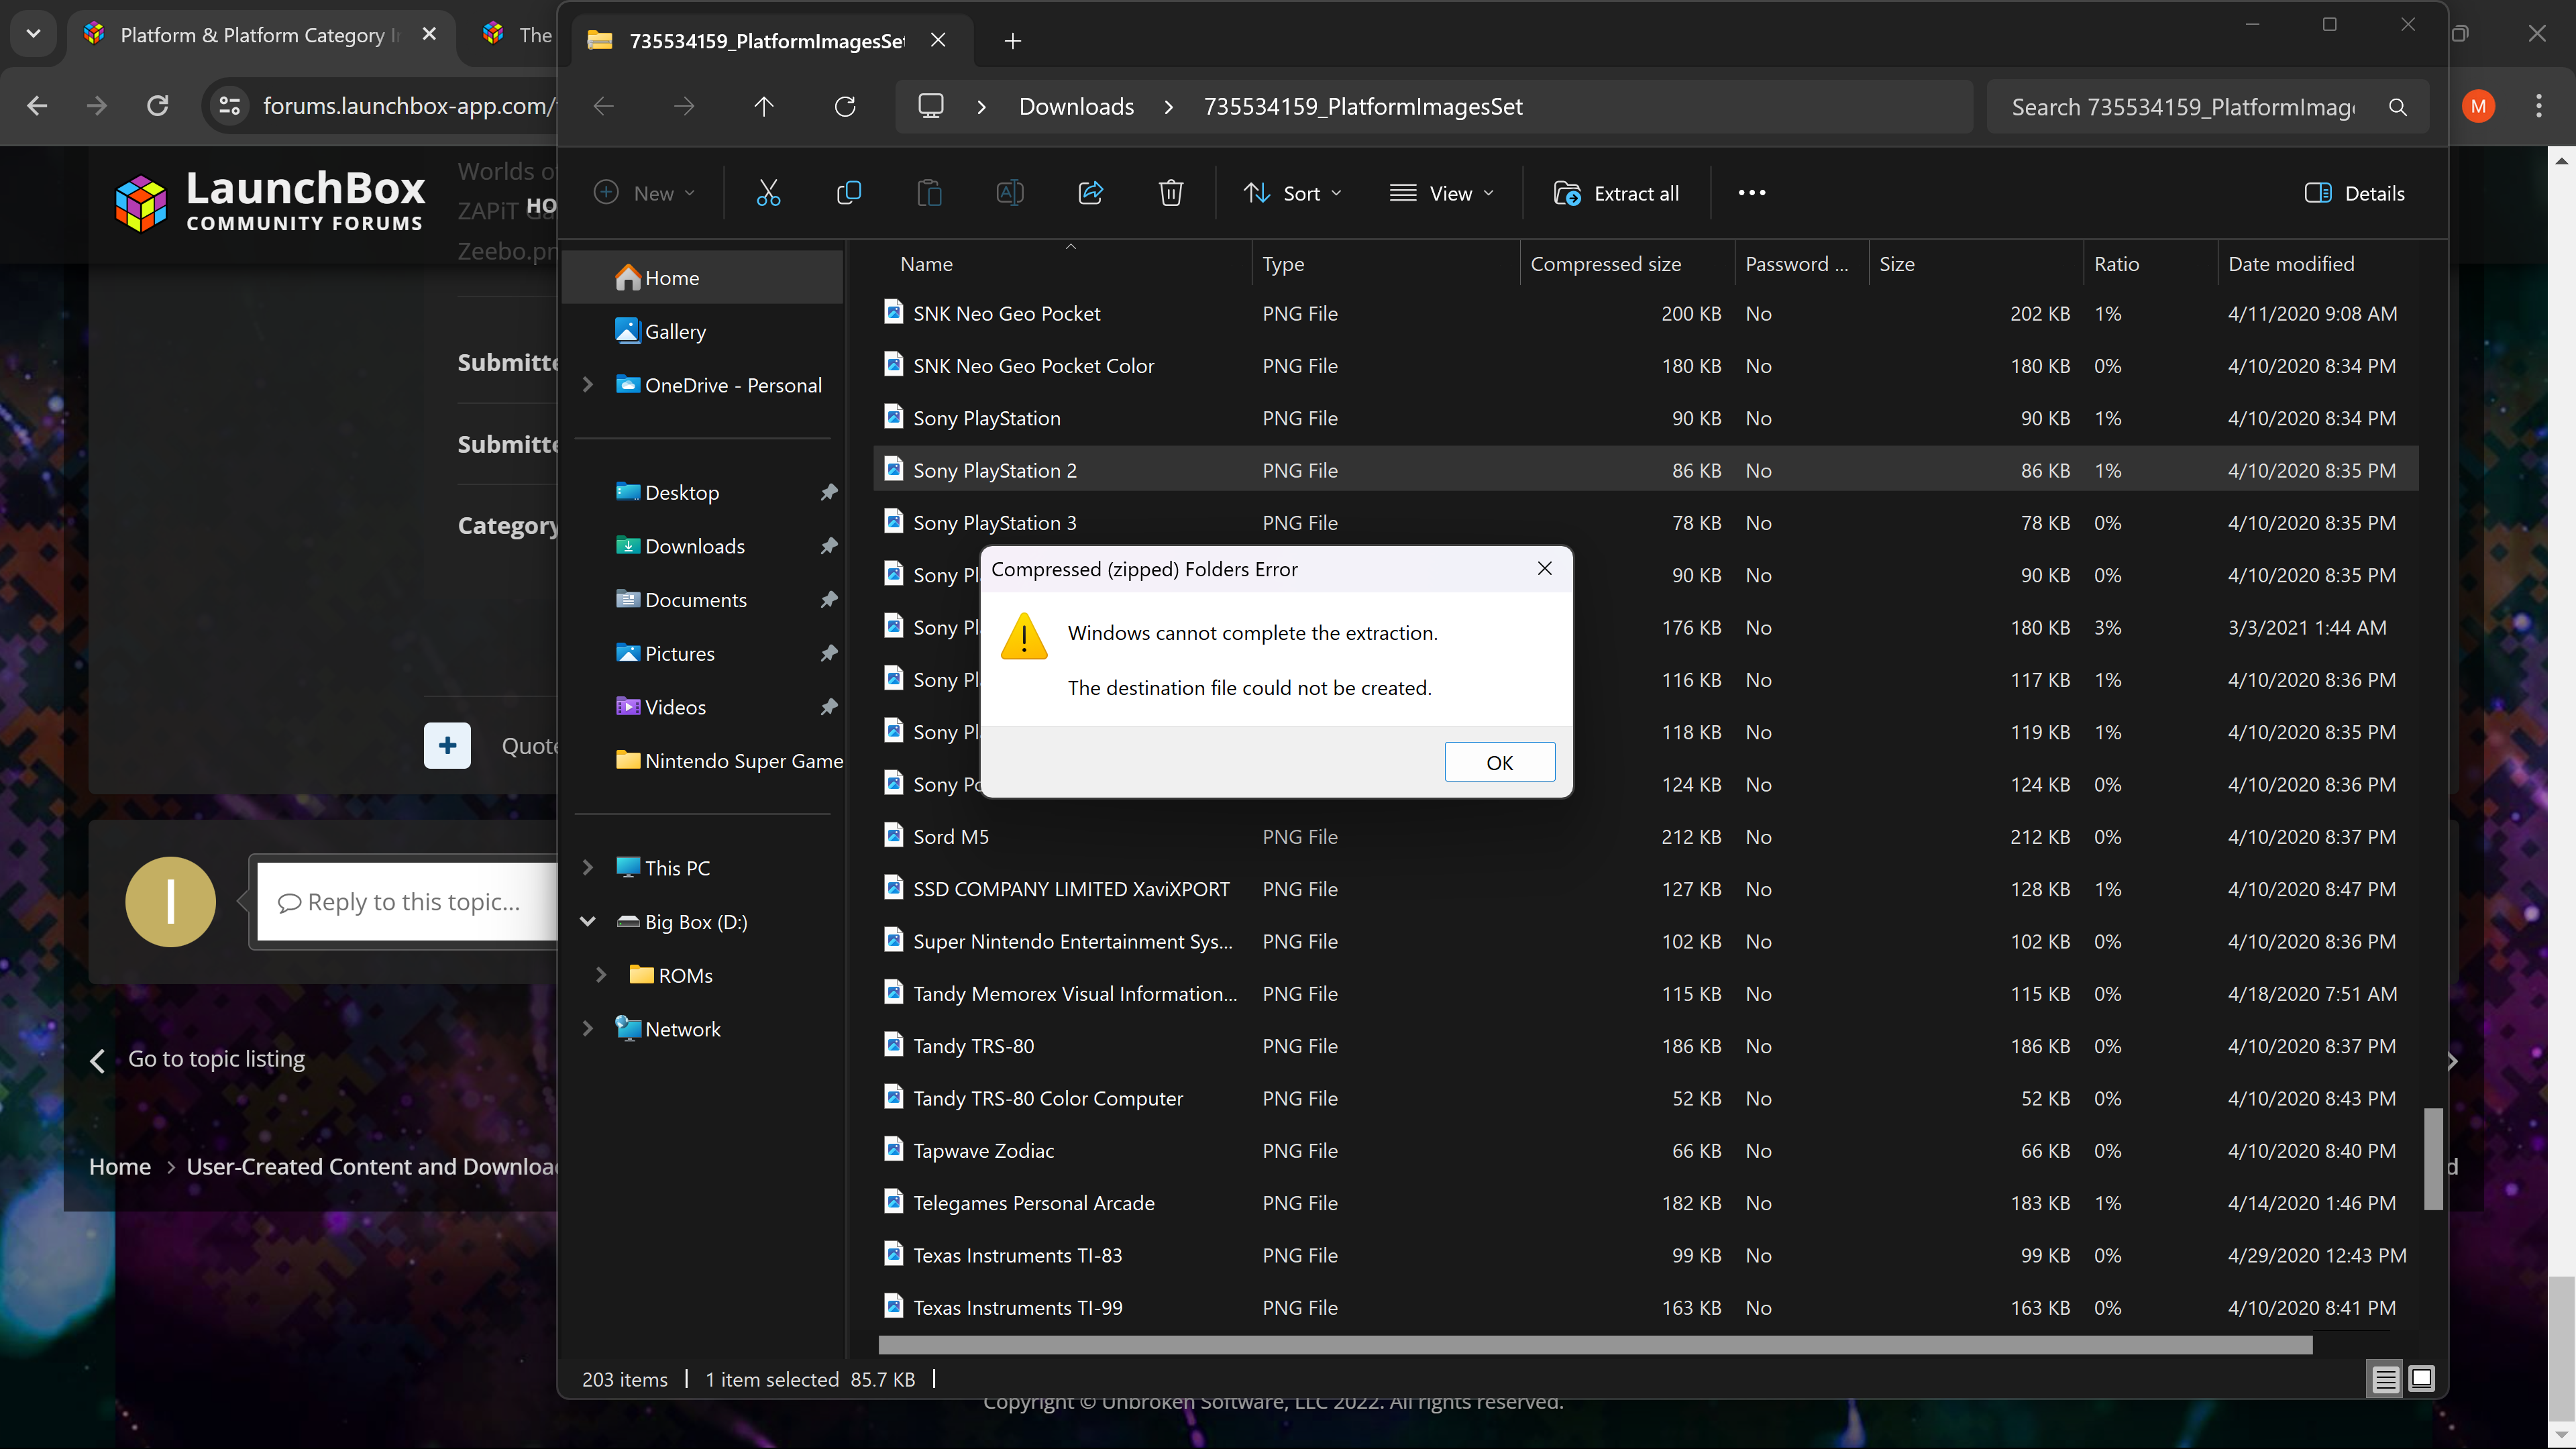The width and height of the screenshot is (2576, 1449).
Task: Expand the ROMs folder node
Action: pos(601,975)
